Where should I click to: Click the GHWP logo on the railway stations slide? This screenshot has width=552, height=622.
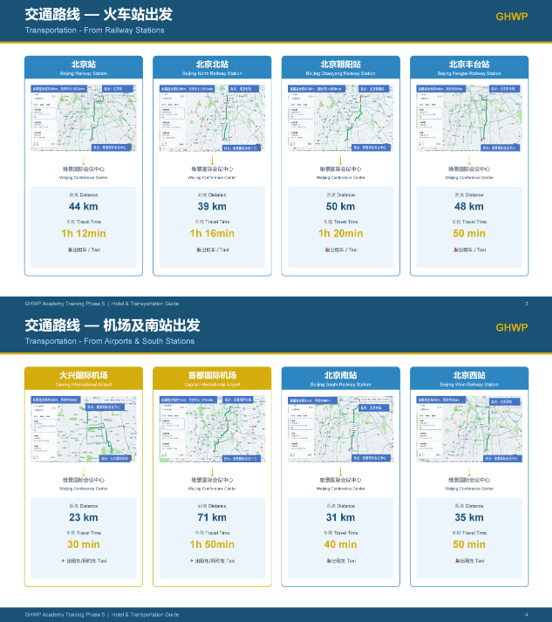point(512,17)
